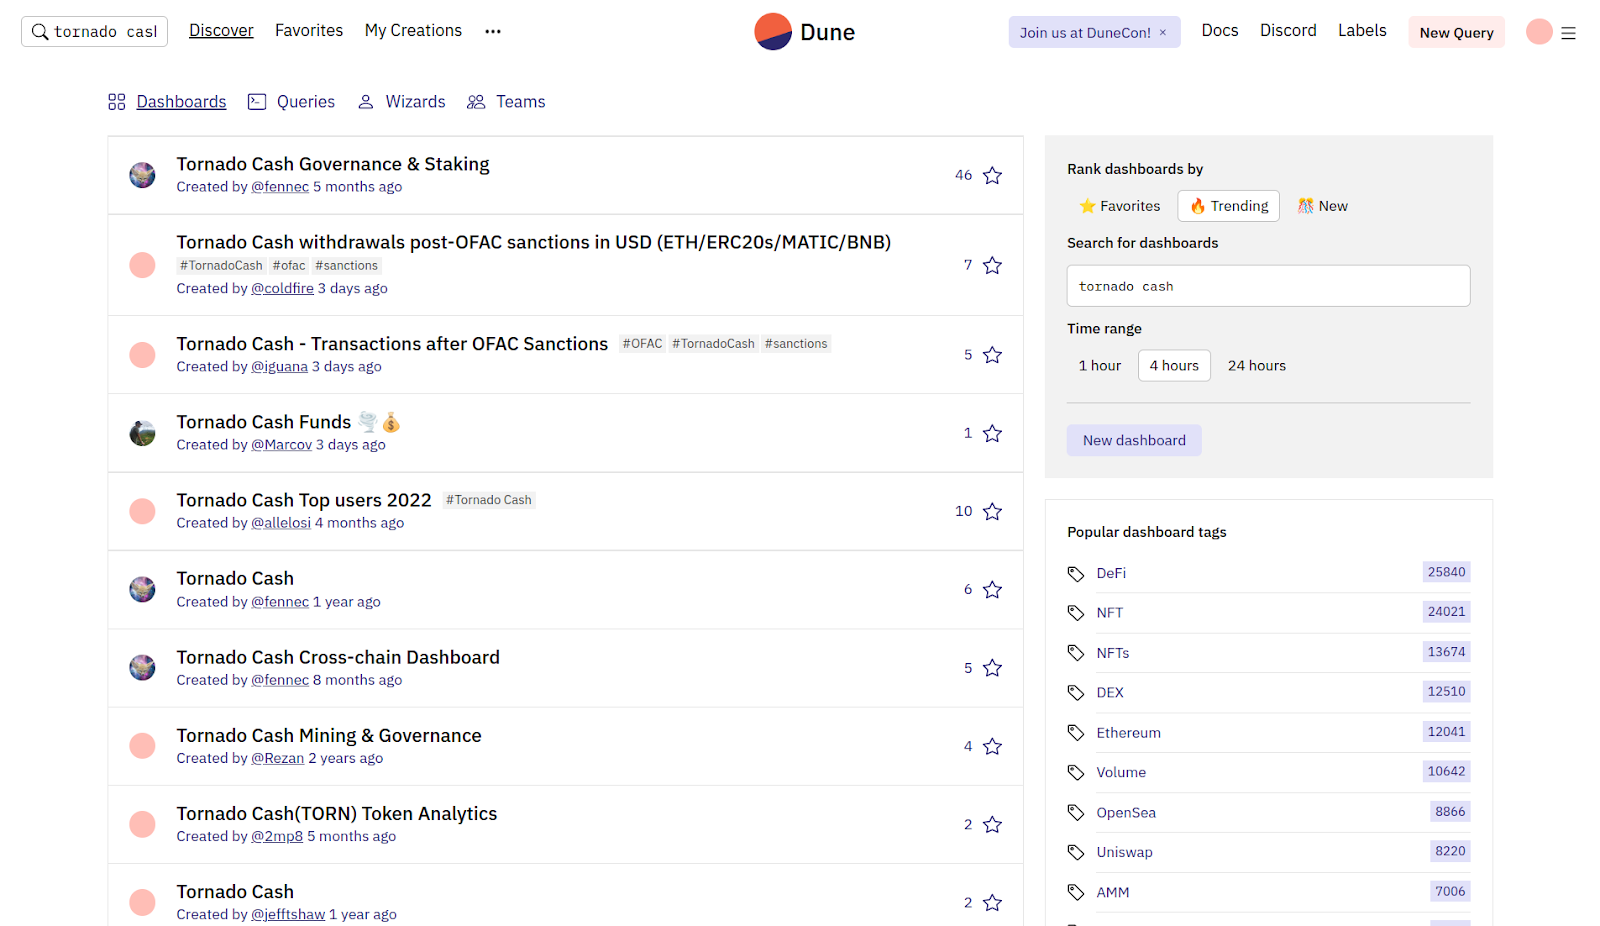Click fennec avatar on Governance & Staking
Viewport: 1600px width, 926px height.
pos(142,175)
